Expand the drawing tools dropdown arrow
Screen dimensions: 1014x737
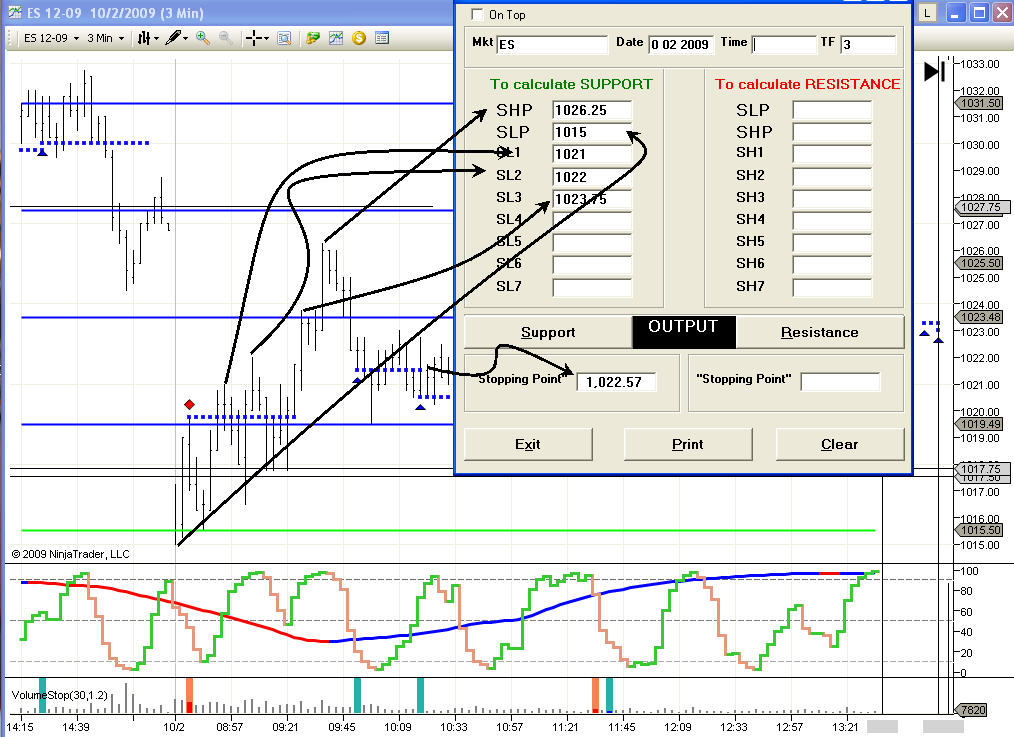click(186, 39)
